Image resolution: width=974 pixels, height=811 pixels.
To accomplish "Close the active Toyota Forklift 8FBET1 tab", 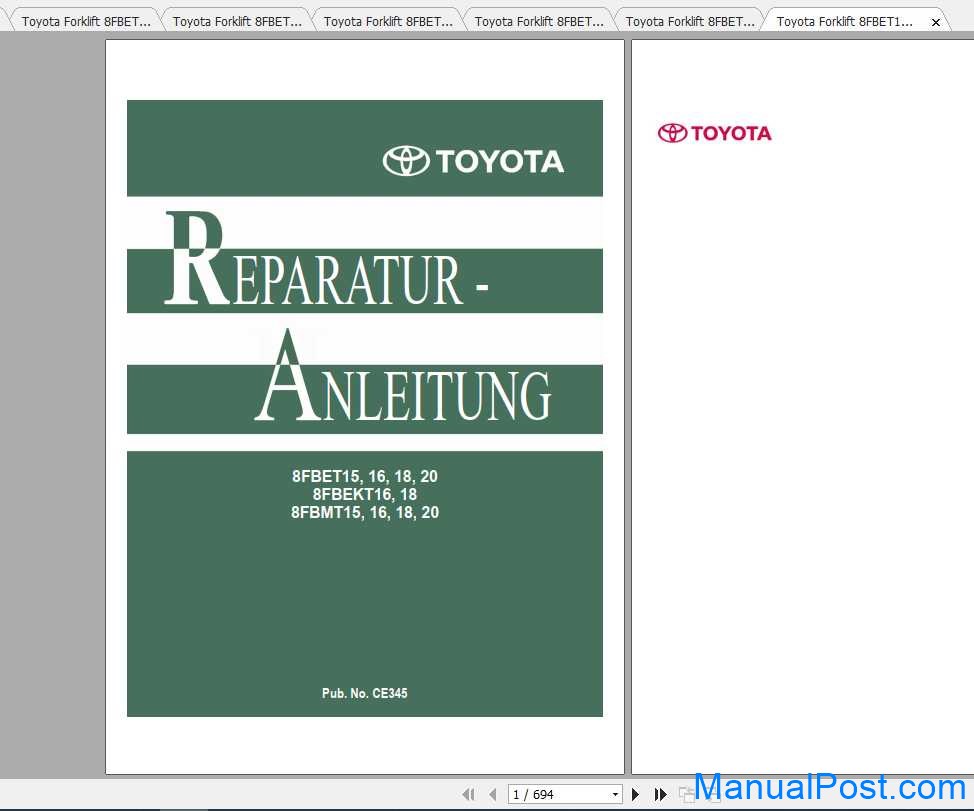I will pos(935,22).
